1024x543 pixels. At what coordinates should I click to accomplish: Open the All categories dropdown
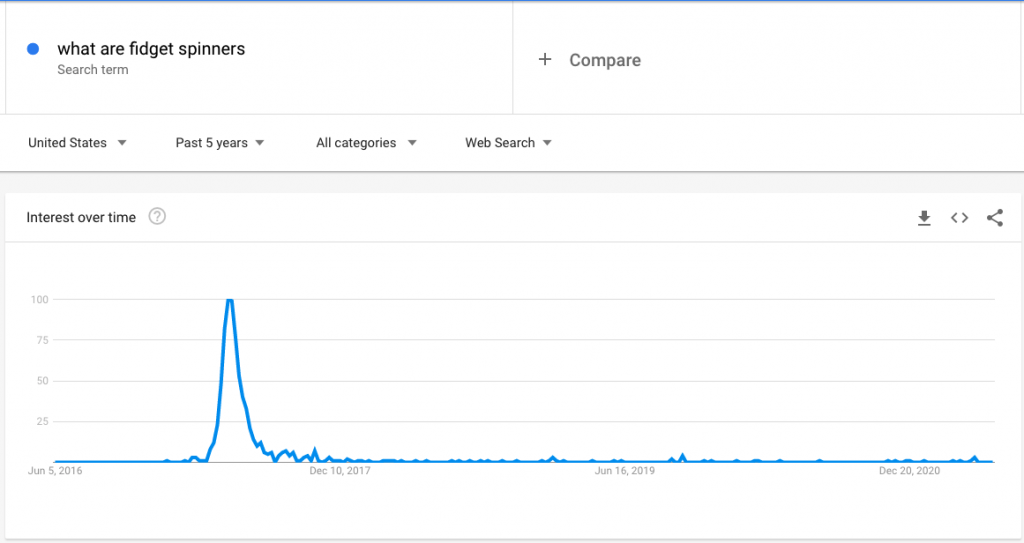point(366,143)
